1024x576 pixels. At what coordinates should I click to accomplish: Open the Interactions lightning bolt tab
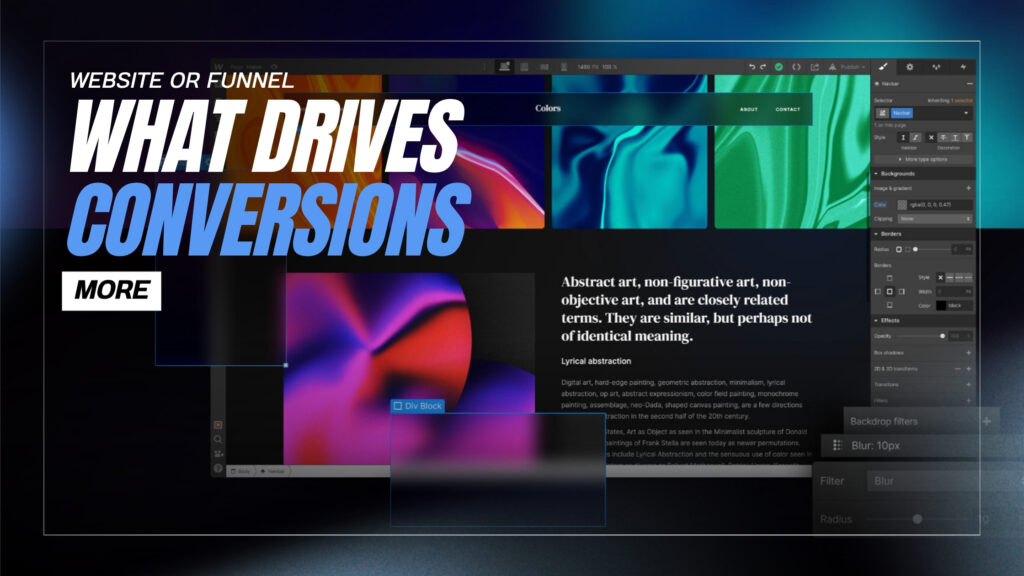(x=963, y=67)
